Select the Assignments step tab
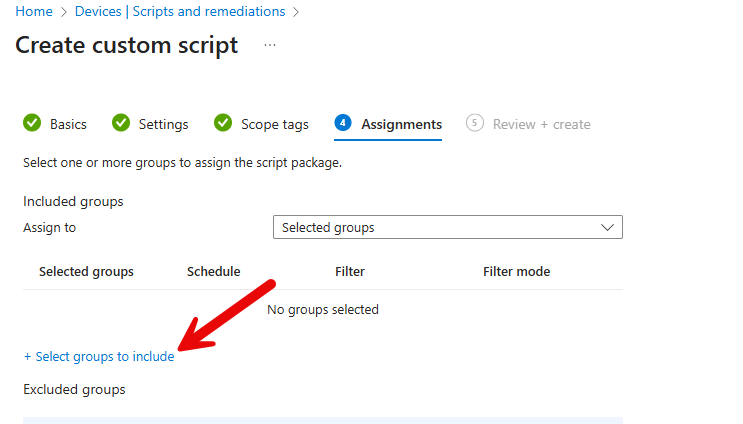The width and height of the screenshot is (743, 424). pyautogui.click(x=401, y=124)
